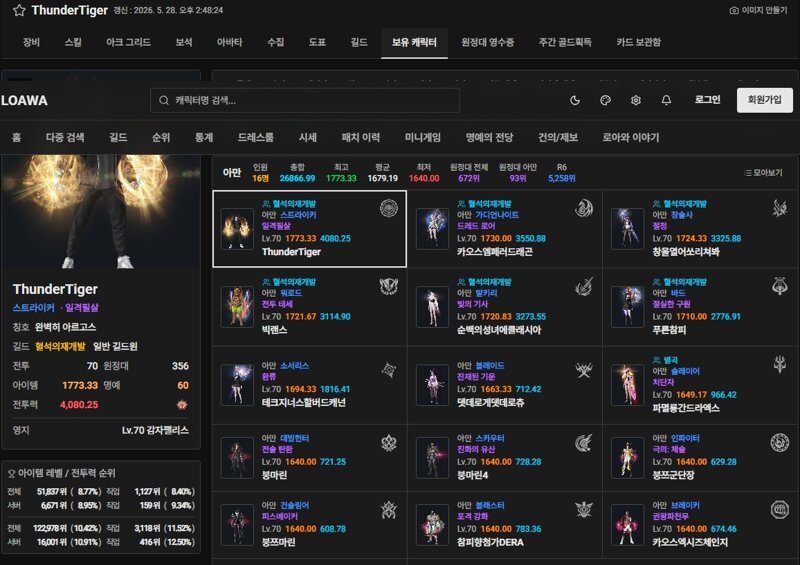800x565 pixels.
Task: Click the Devil Hunter class emblem on 붕마린 card
Action: [389, 443]
